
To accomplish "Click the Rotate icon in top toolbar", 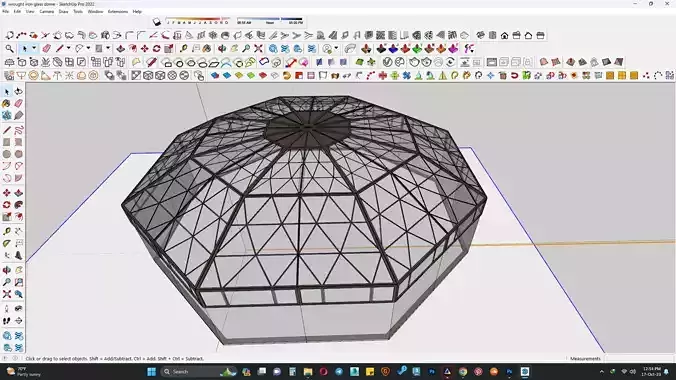I will [156, 49].
